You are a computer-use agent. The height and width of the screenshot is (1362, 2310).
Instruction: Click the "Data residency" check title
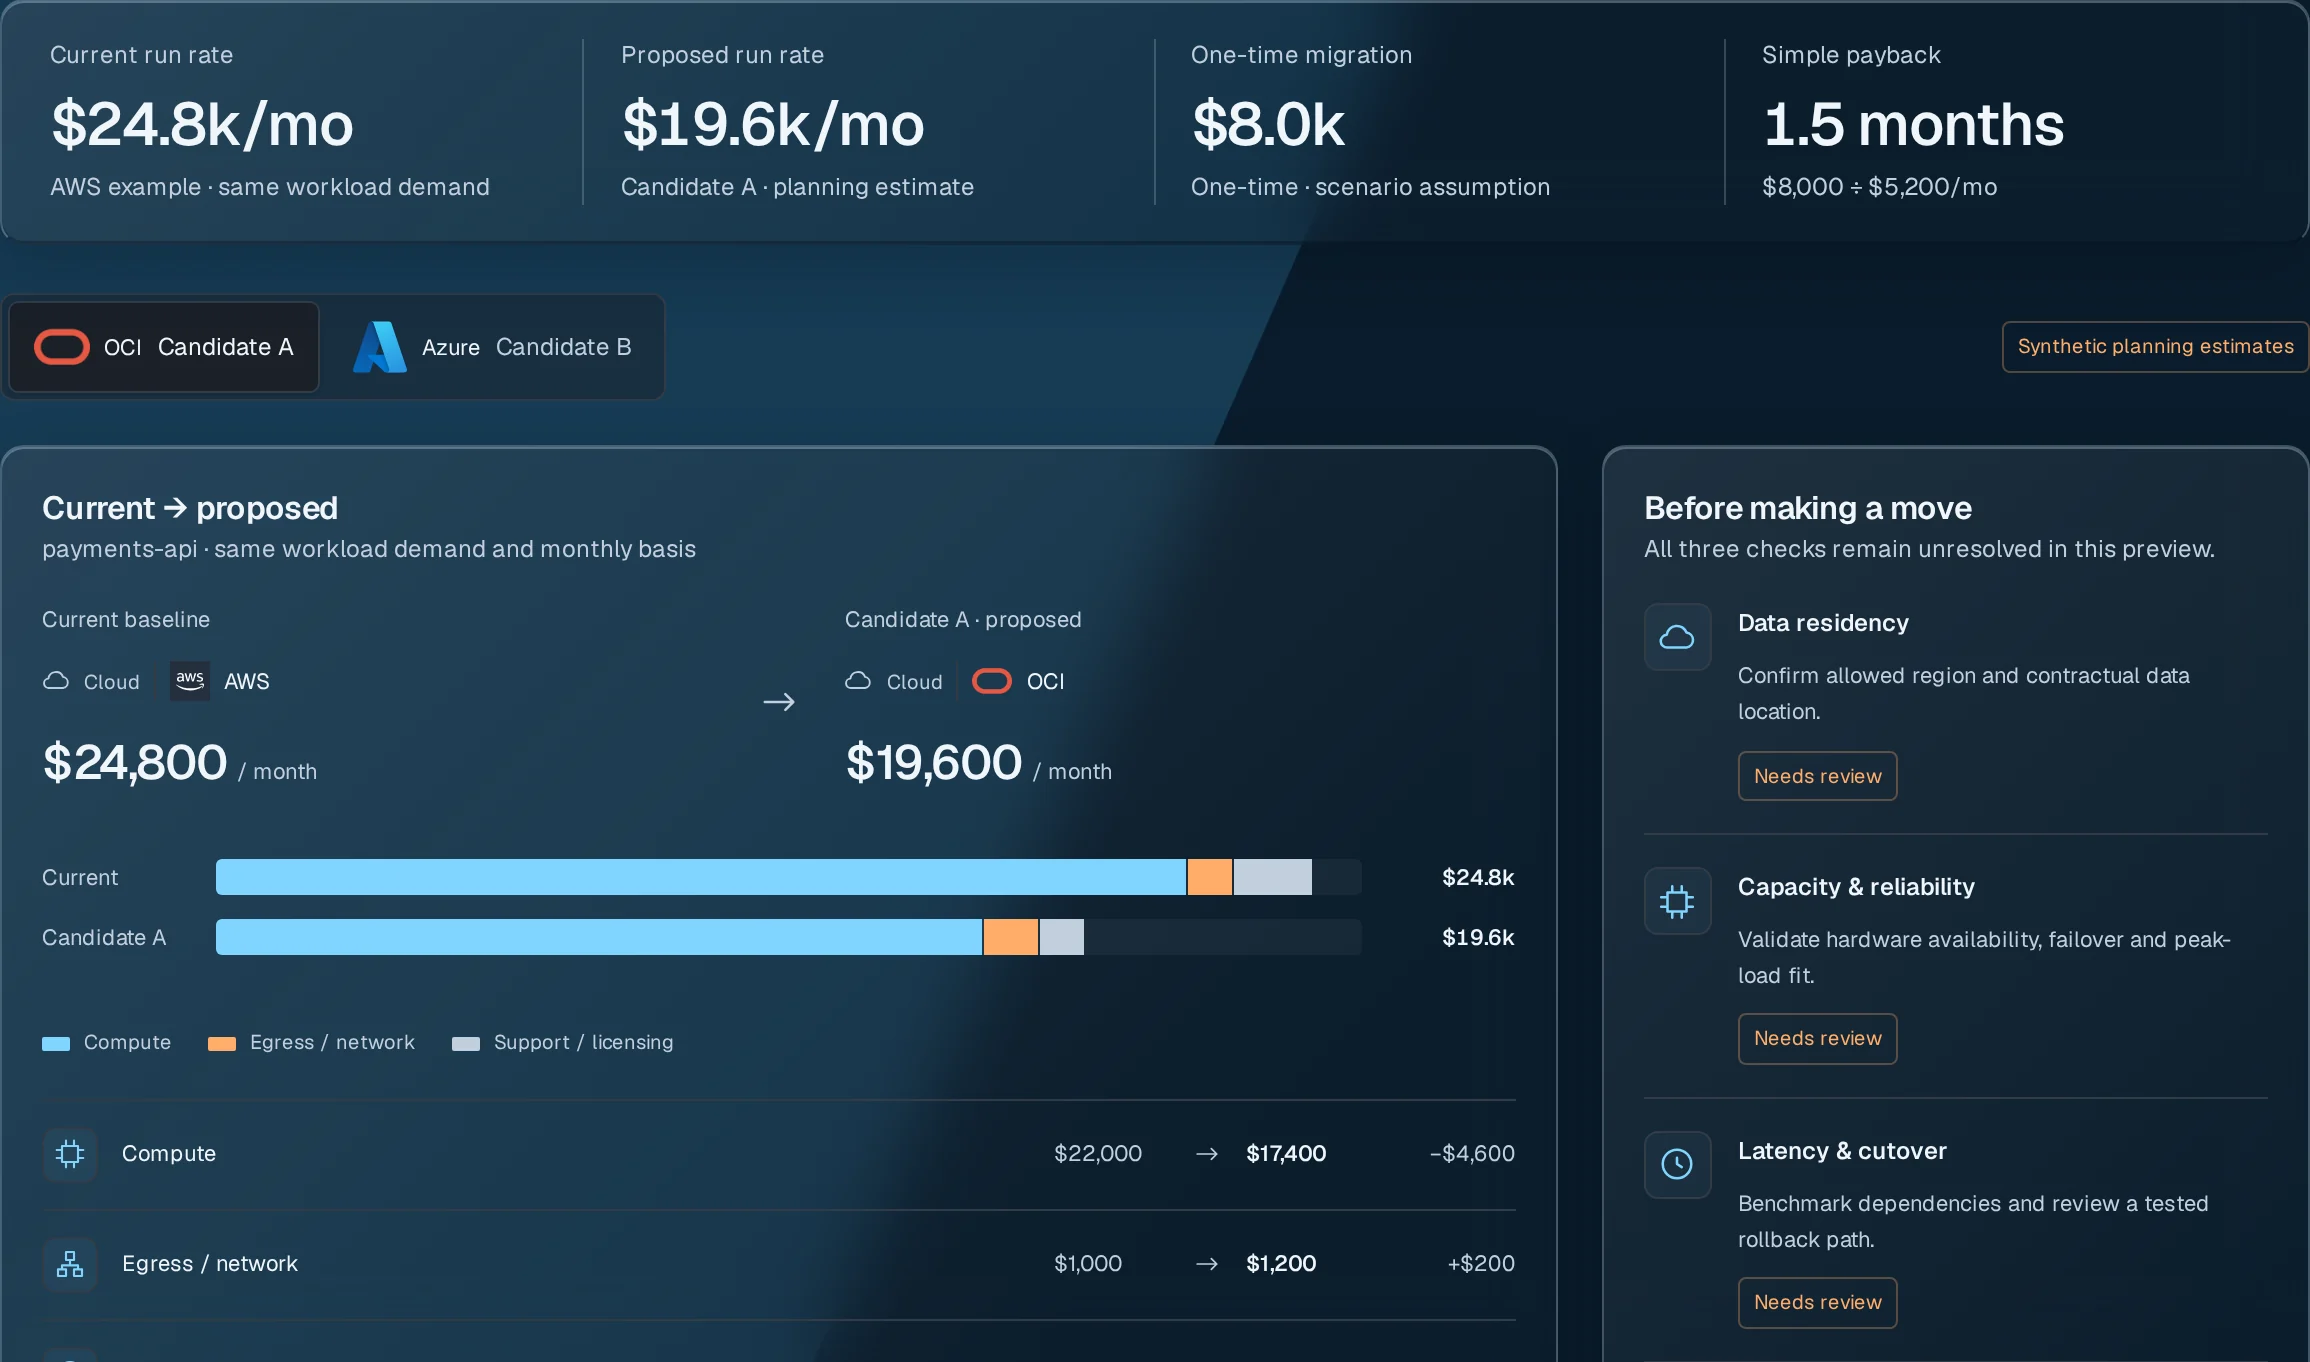pos(1823,623)
